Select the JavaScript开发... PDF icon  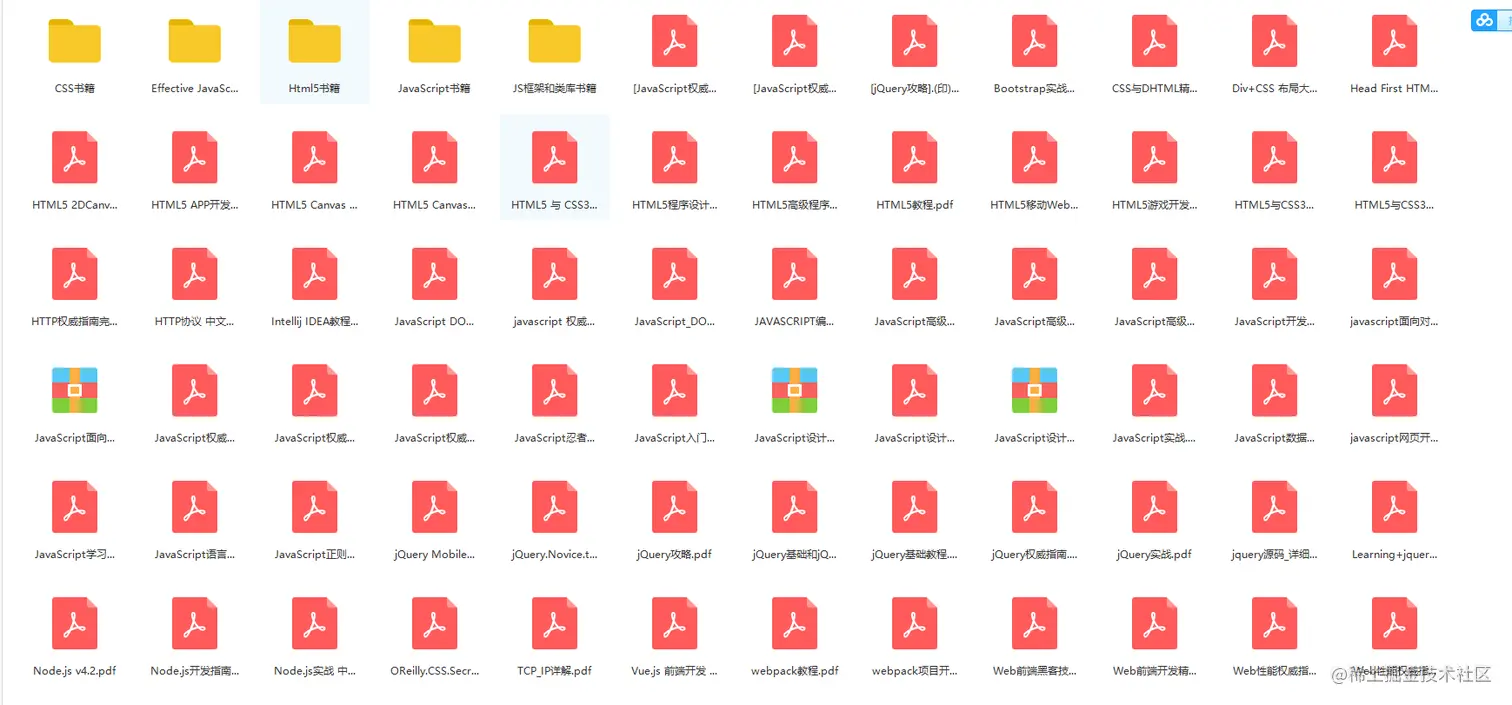point(1275,274)
